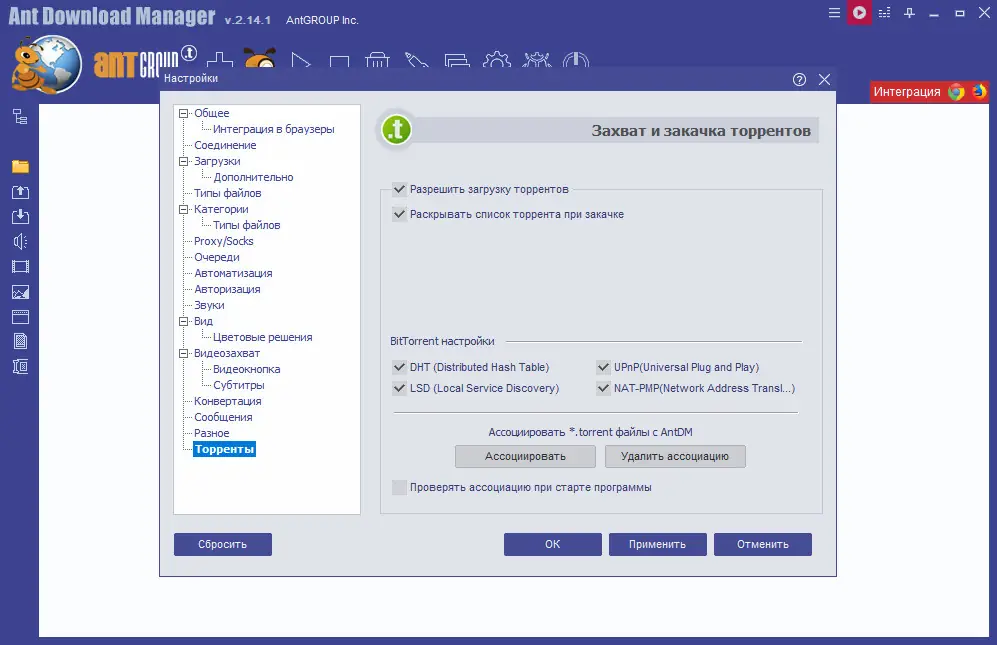Collapse the Видеозахват tree node
Viewport: 997px width, 645px height.
(x=184, y=353)
